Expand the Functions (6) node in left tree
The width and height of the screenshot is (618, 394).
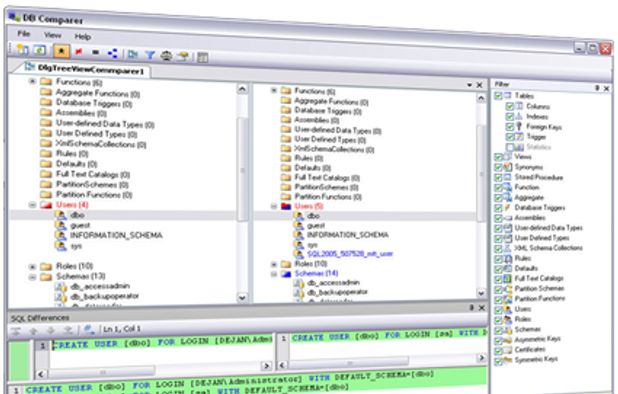[32, 81]
